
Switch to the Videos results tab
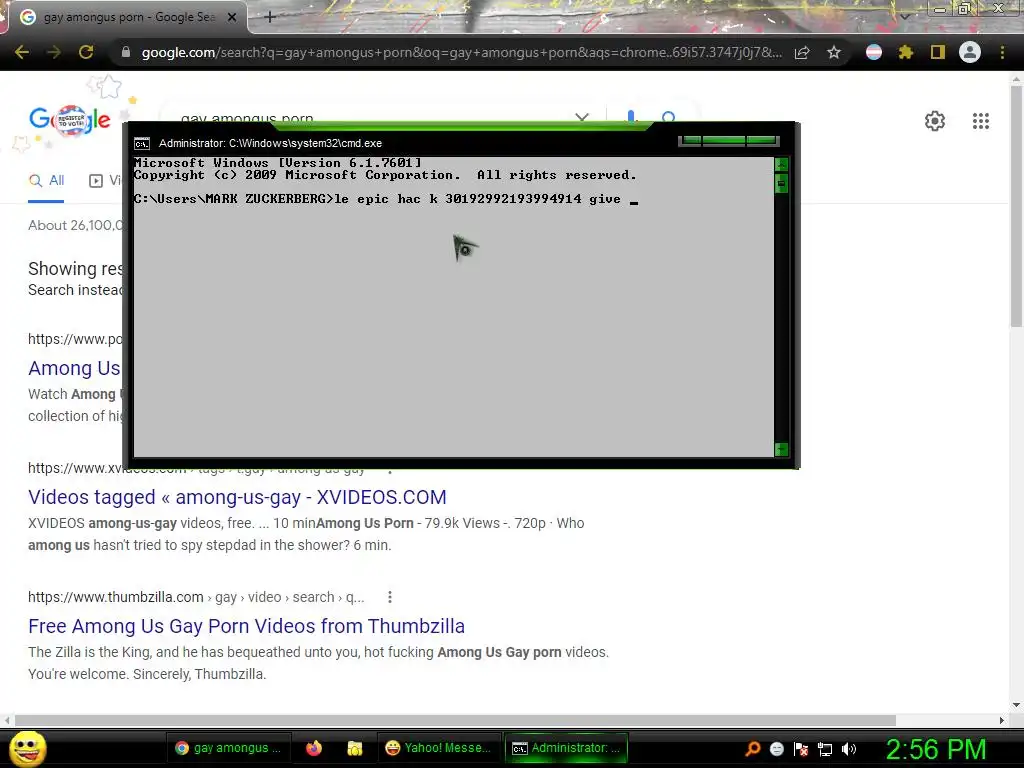pyautogui.click(x=105, y=180)
